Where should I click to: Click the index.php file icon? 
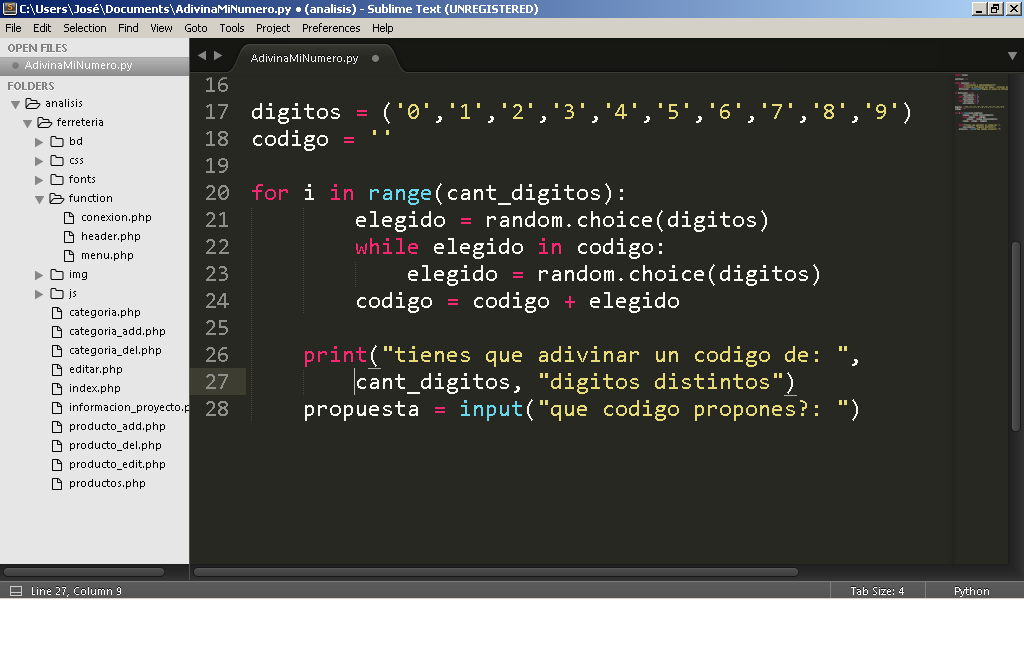57,389
